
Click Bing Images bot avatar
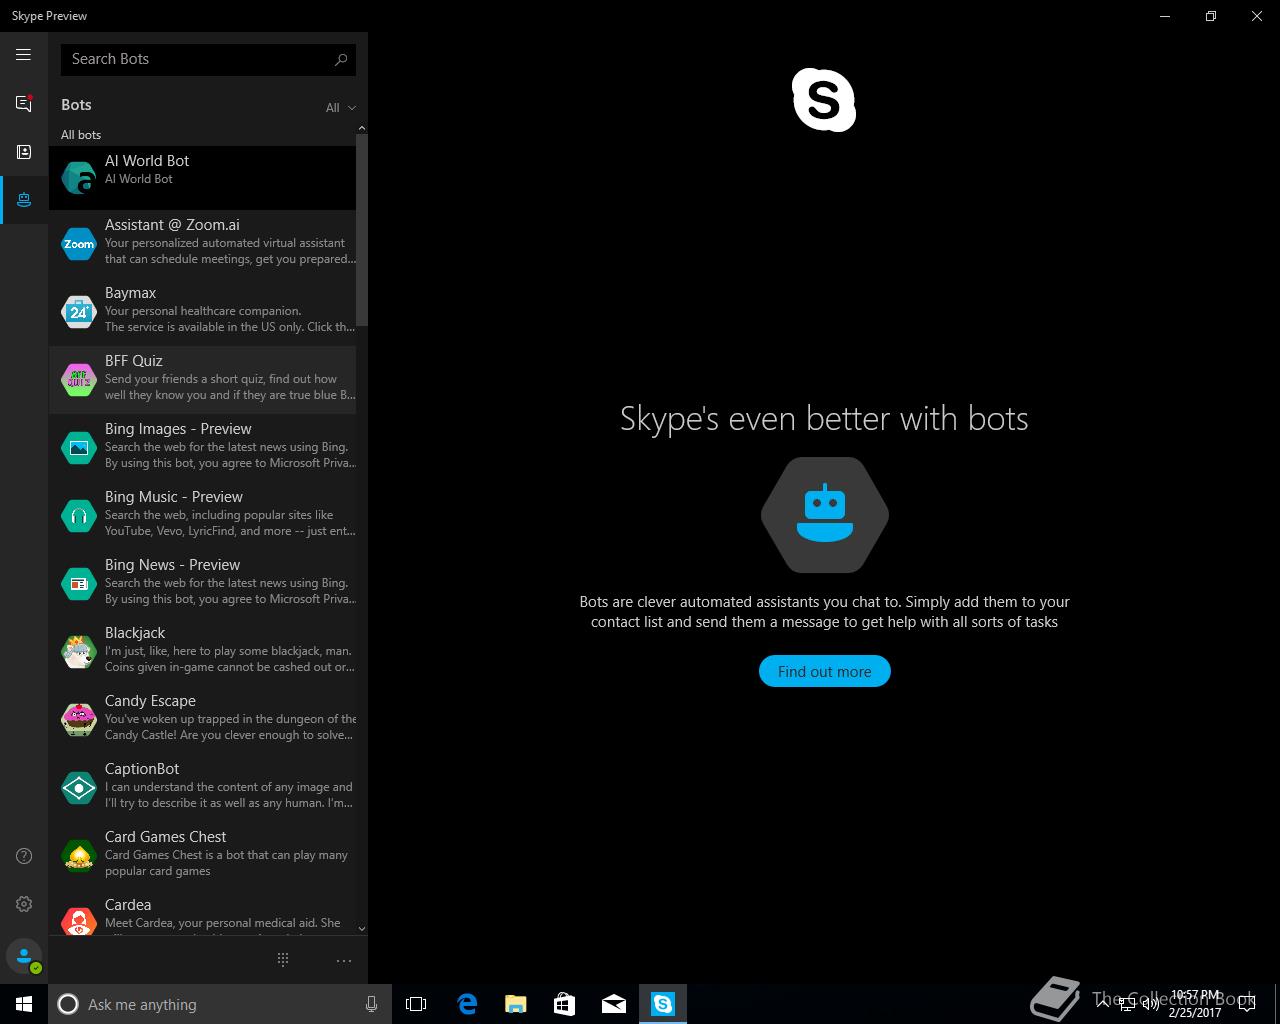click(x=79, y=447)
